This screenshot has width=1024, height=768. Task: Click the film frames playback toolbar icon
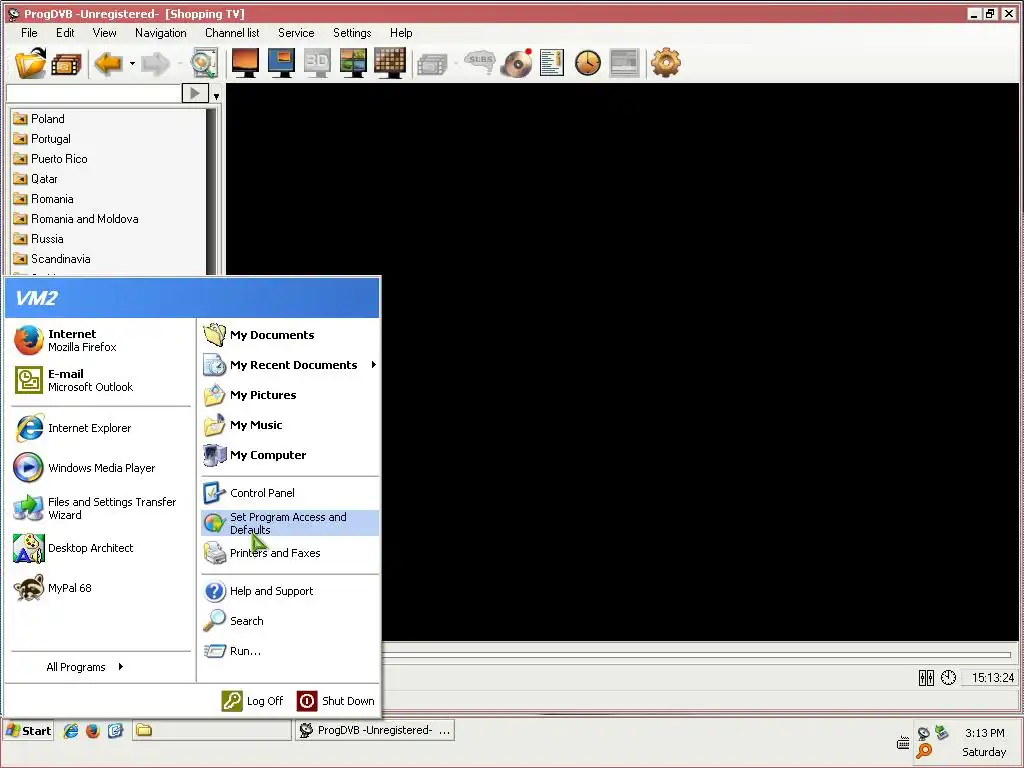tap(66, 64)
